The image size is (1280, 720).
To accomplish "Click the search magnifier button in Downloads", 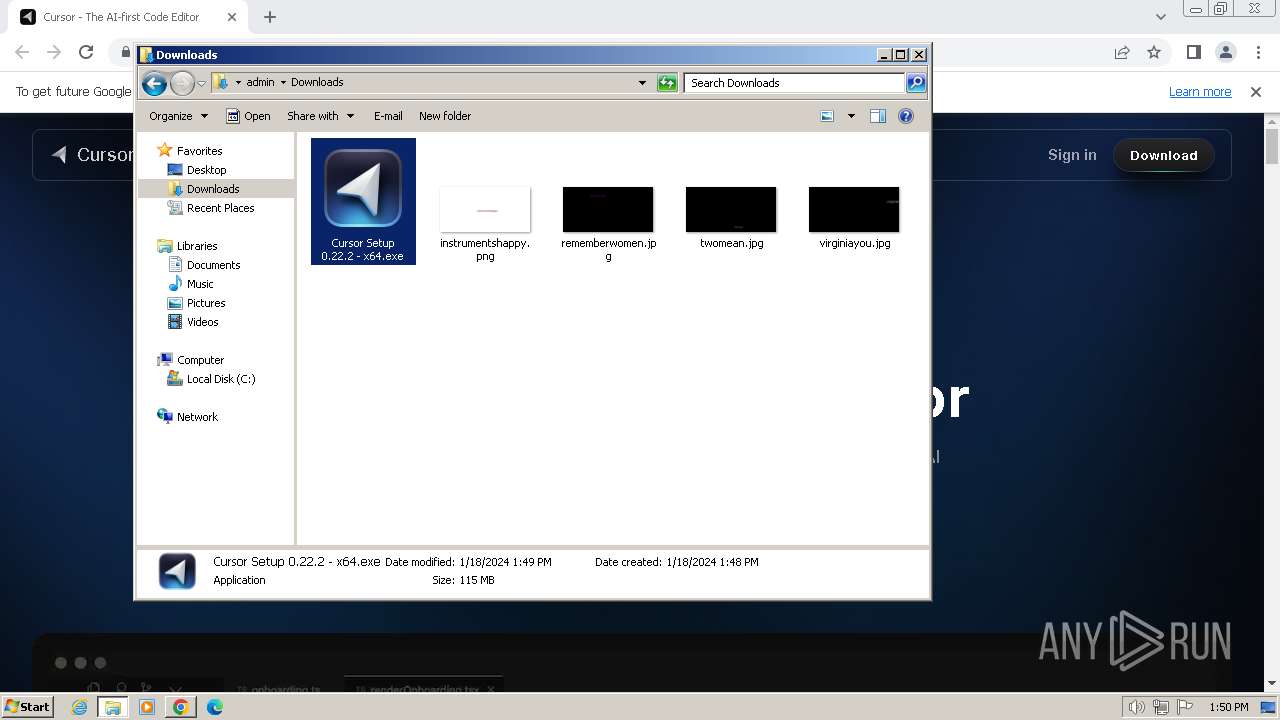I will [x=916, y=83].
